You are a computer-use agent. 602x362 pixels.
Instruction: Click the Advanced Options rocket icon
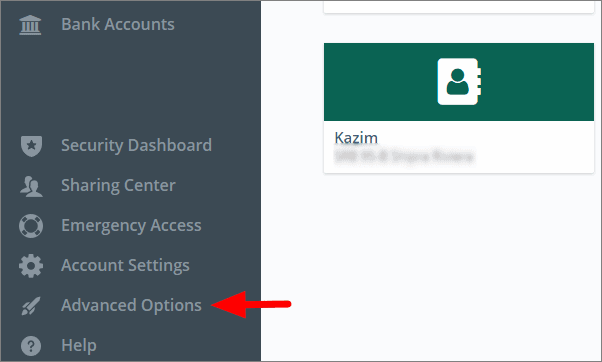pos(31,306)
